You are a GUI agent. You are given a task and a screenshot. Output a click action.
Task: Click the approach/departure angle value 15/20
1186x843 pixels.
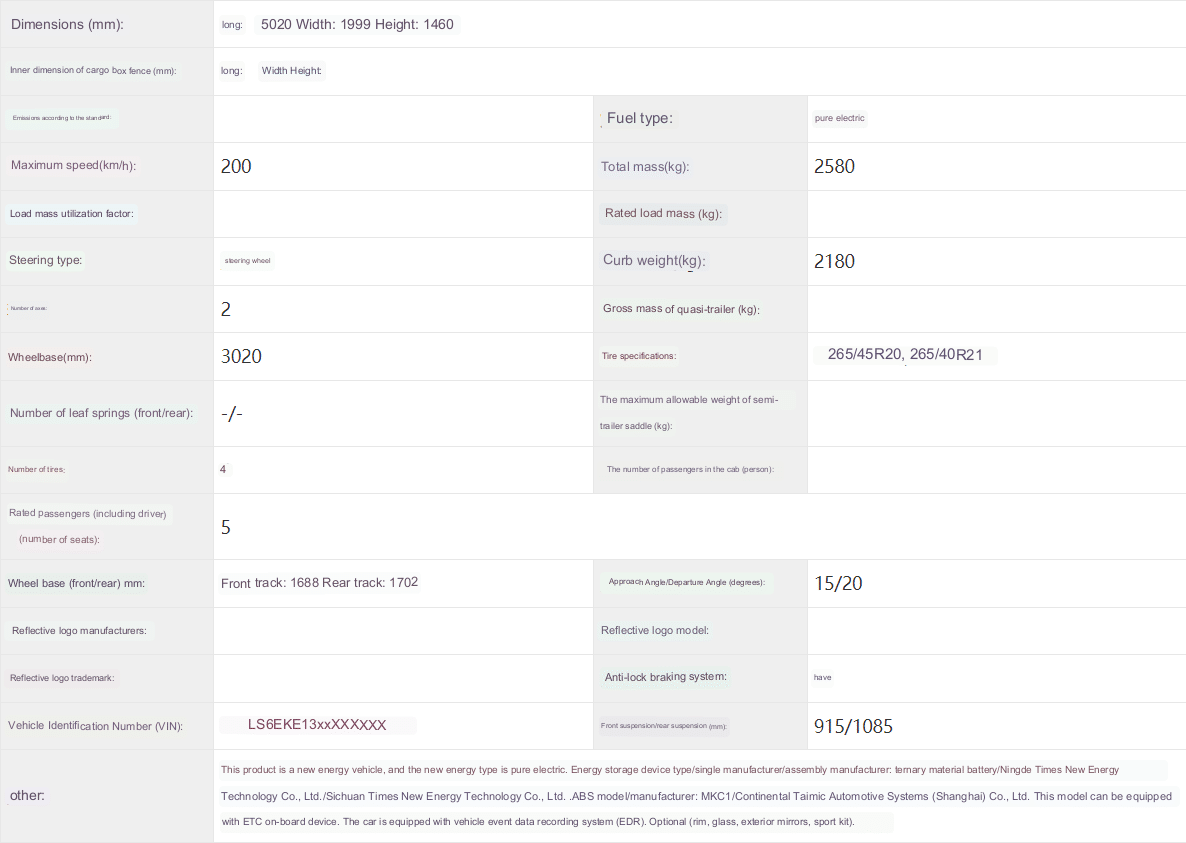[x=838, y=584]
